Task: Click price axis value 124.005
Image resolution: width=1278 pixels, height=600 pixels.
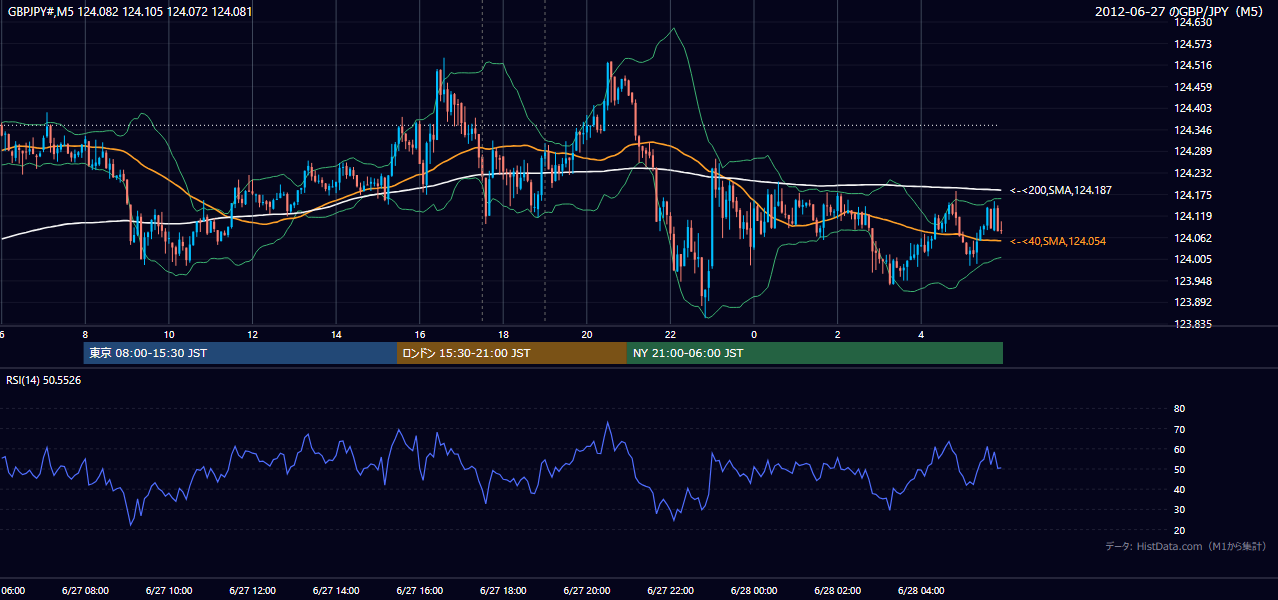Action: [x=1192, y=259]
